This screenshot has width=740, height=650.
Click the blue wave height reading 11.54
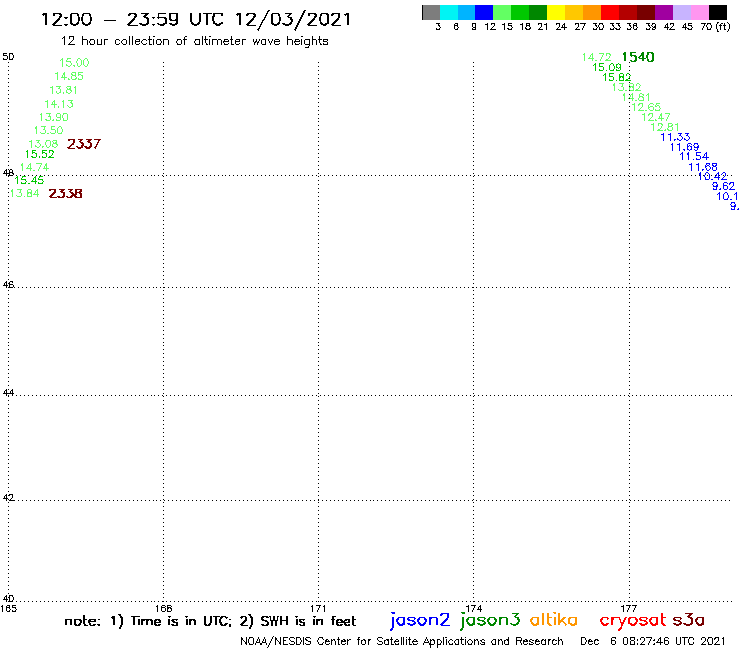point(694,157)
